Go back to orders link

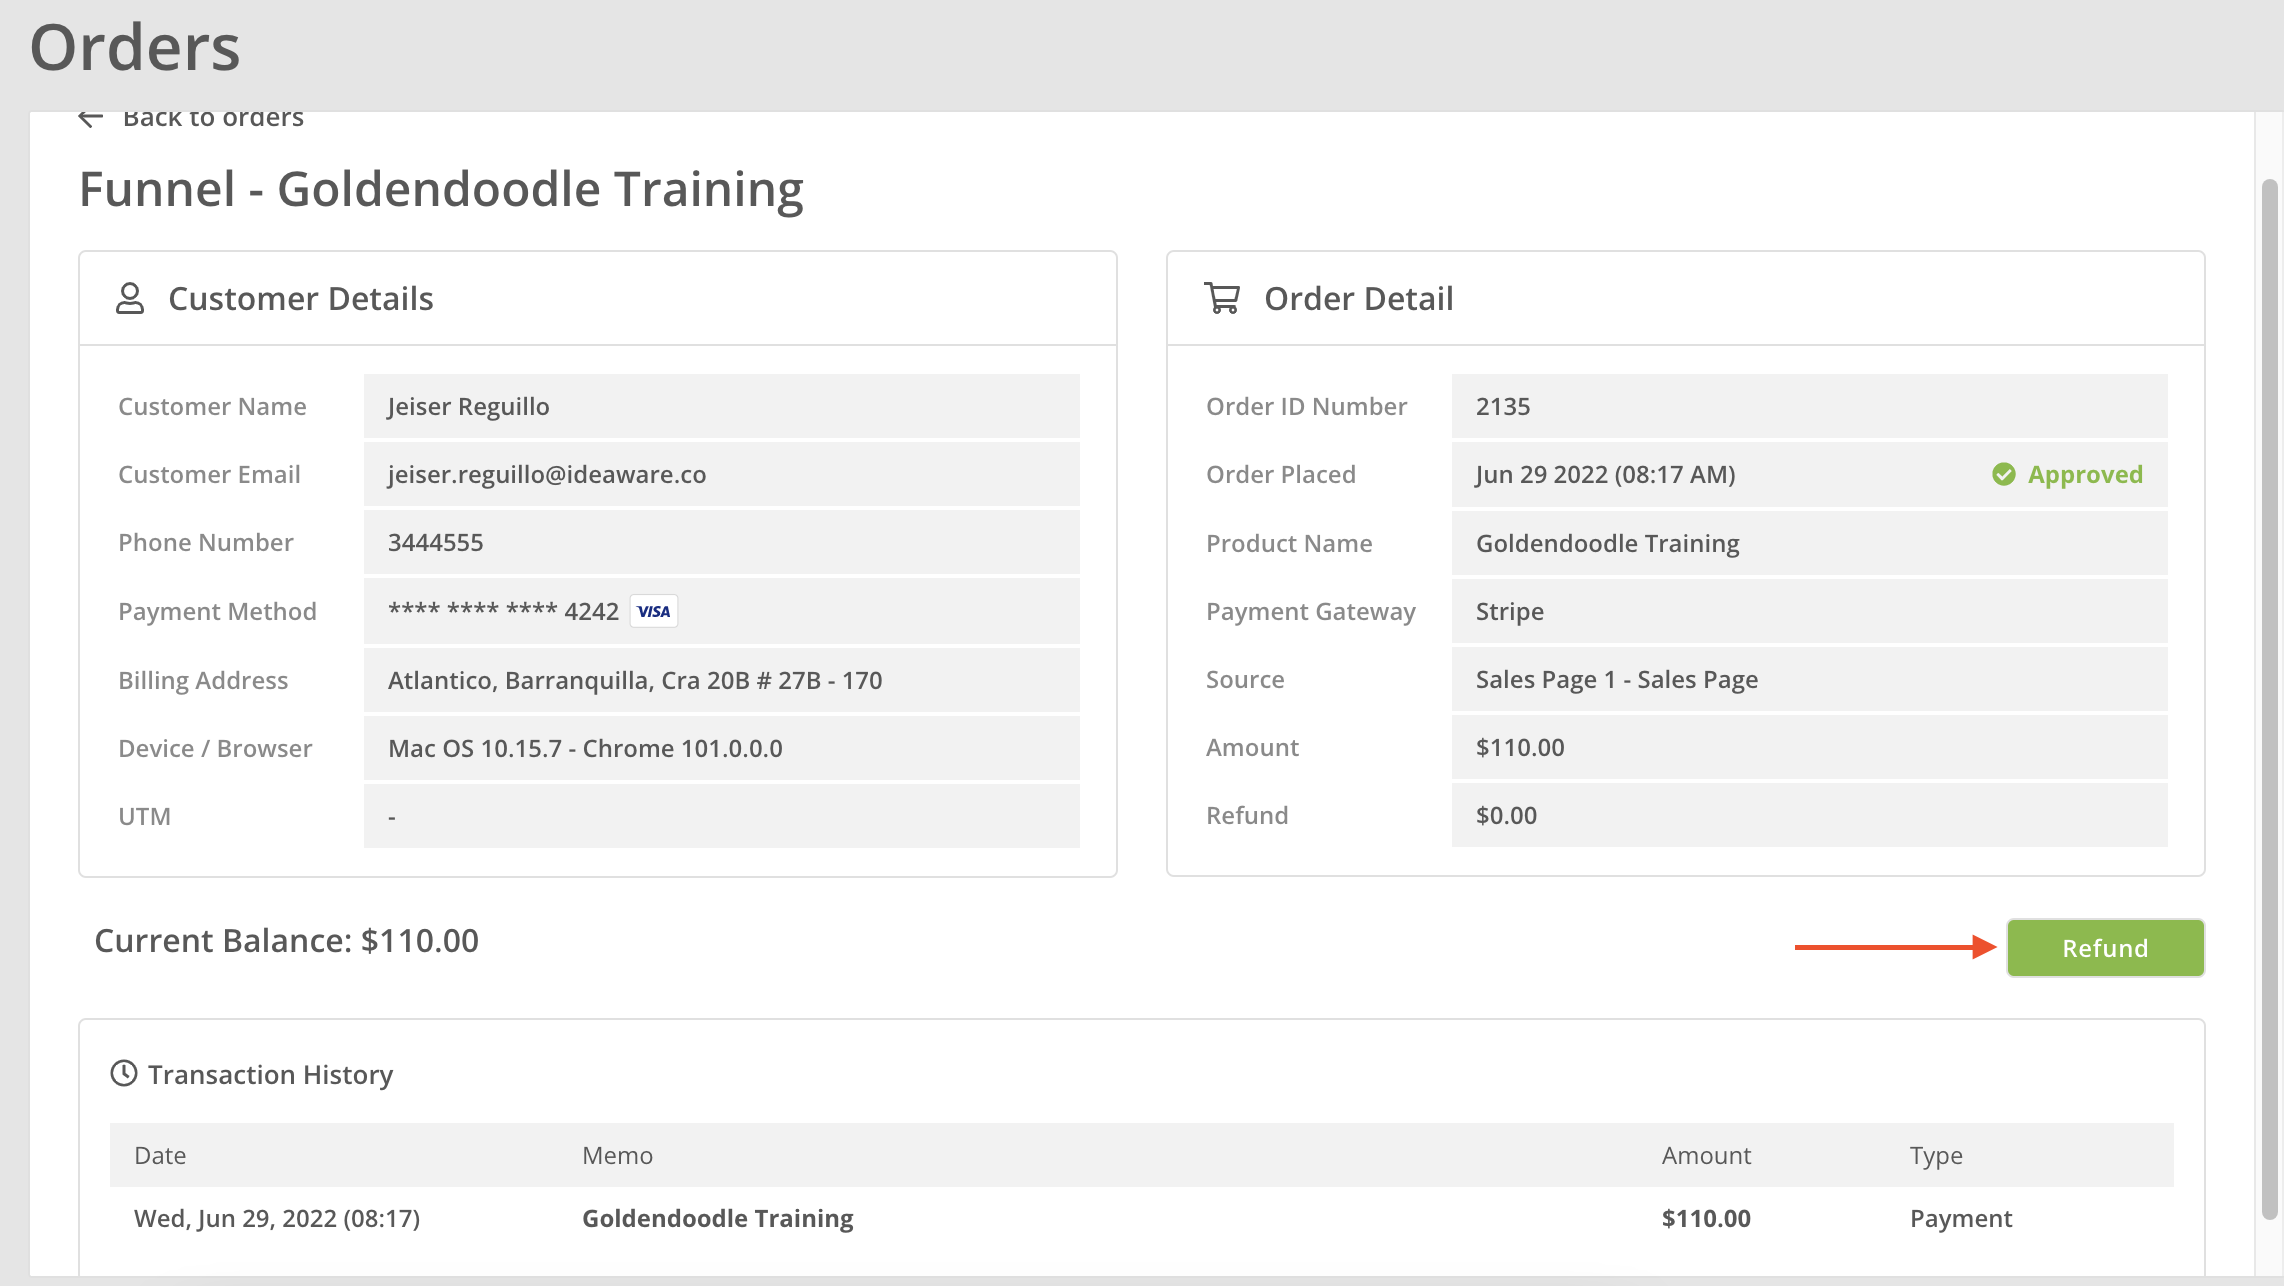click(213, 118)
